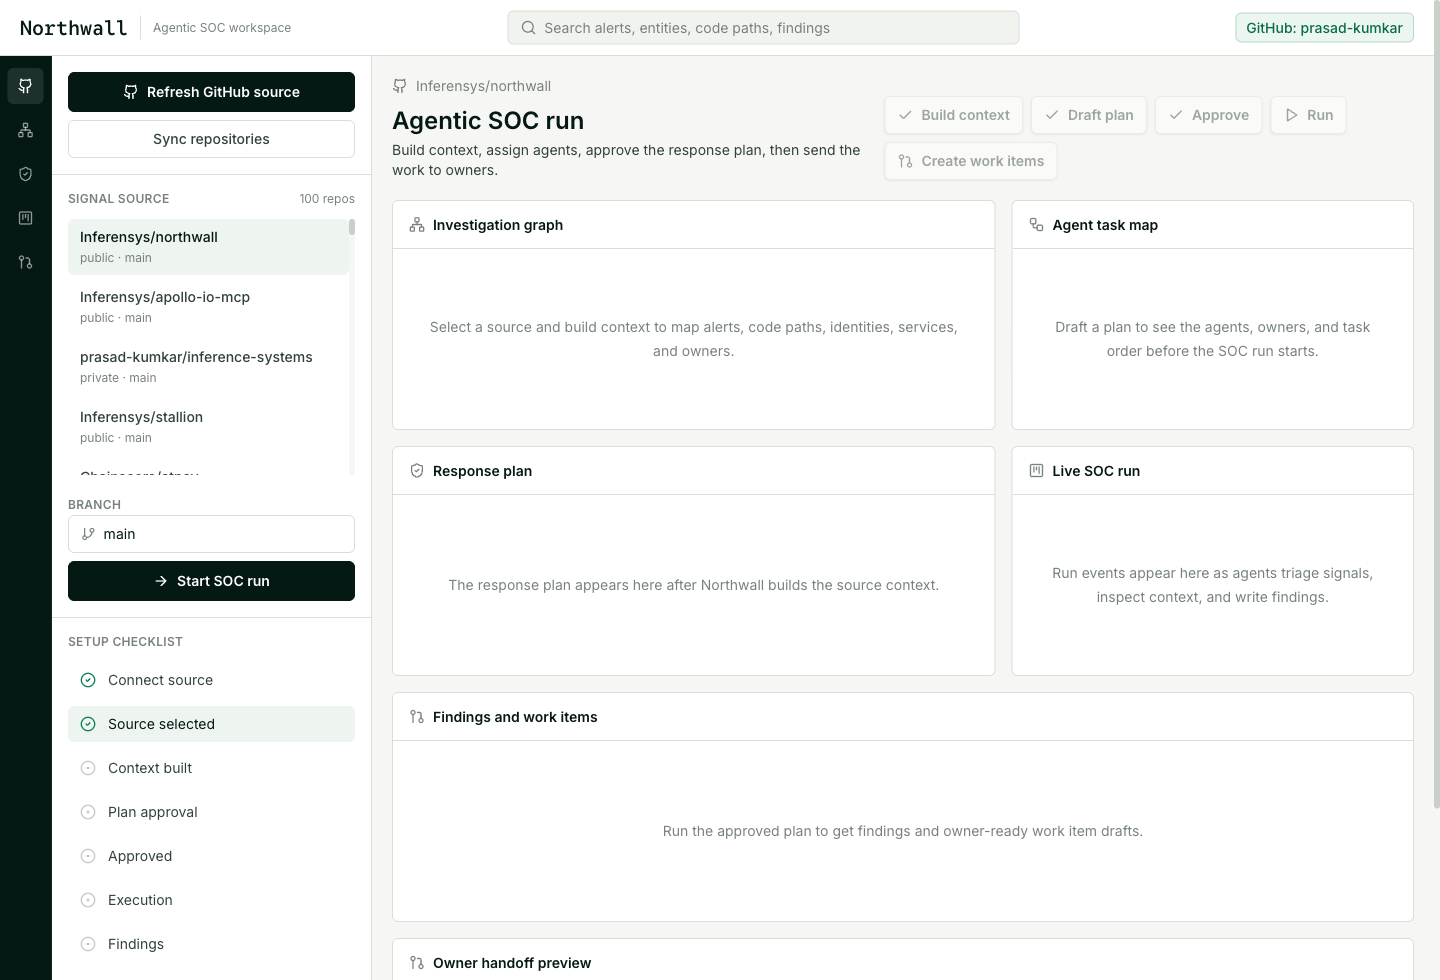Click the Draft plan step button
Image resolution: width=1440 pixels, height=980 pixels.
[x=1089, y=115]
